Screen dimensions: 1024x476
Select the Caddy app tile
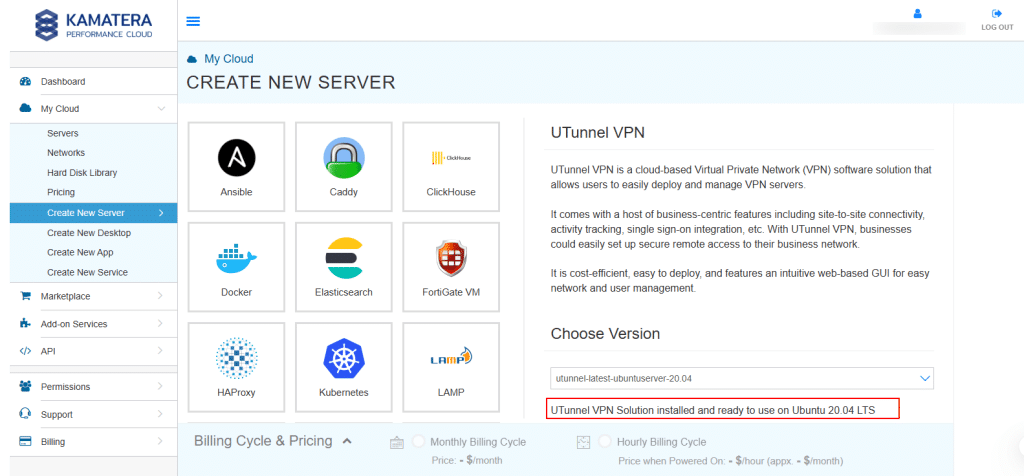(344, 167)
